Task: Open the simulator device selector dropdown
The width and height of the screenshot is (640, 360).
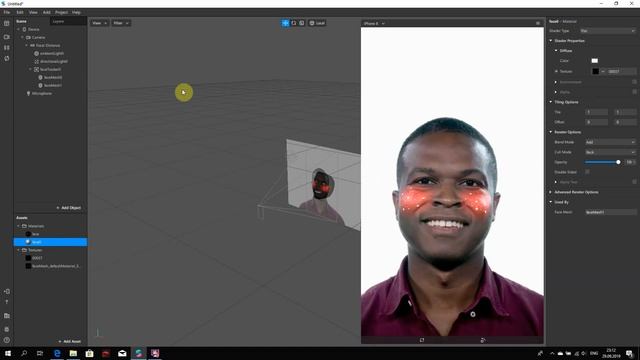Action: click(x=374, y=24)
